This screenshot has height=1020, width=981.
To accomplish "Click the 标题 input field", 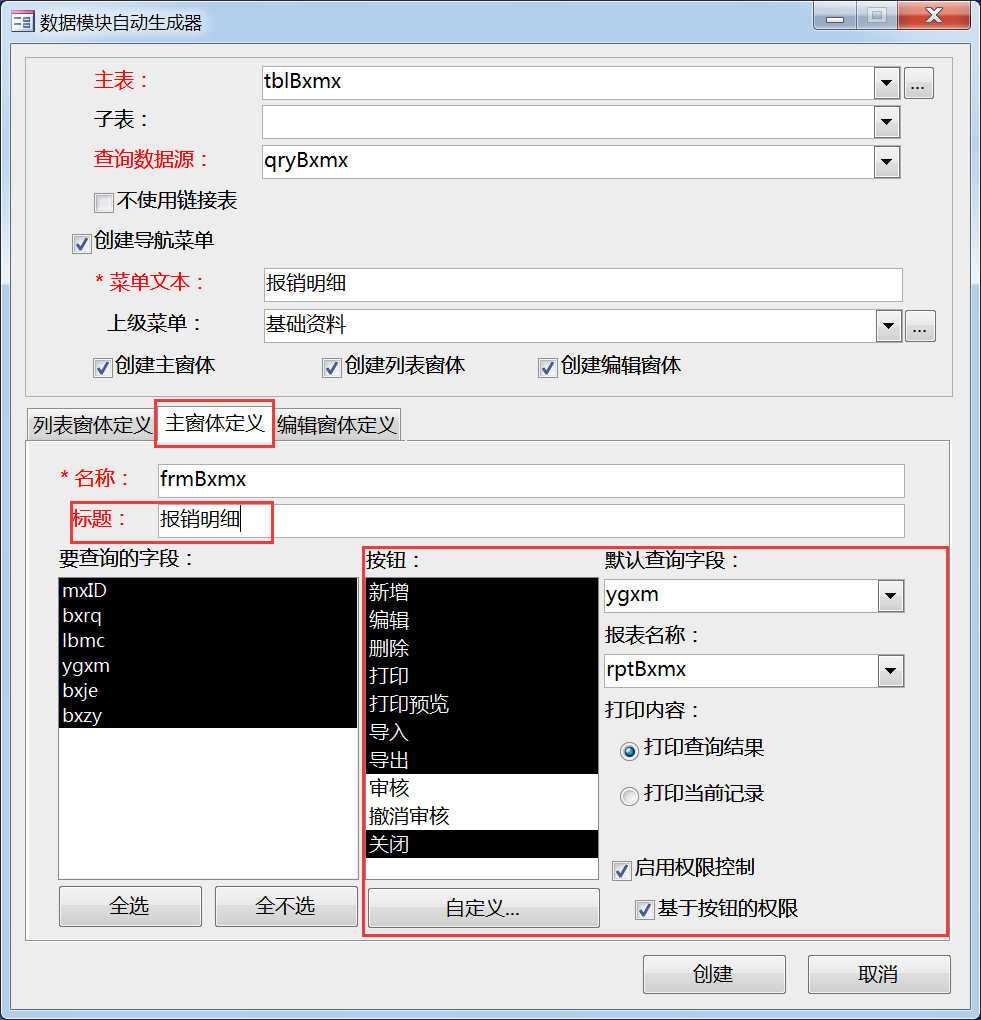I will pos(531,521).
